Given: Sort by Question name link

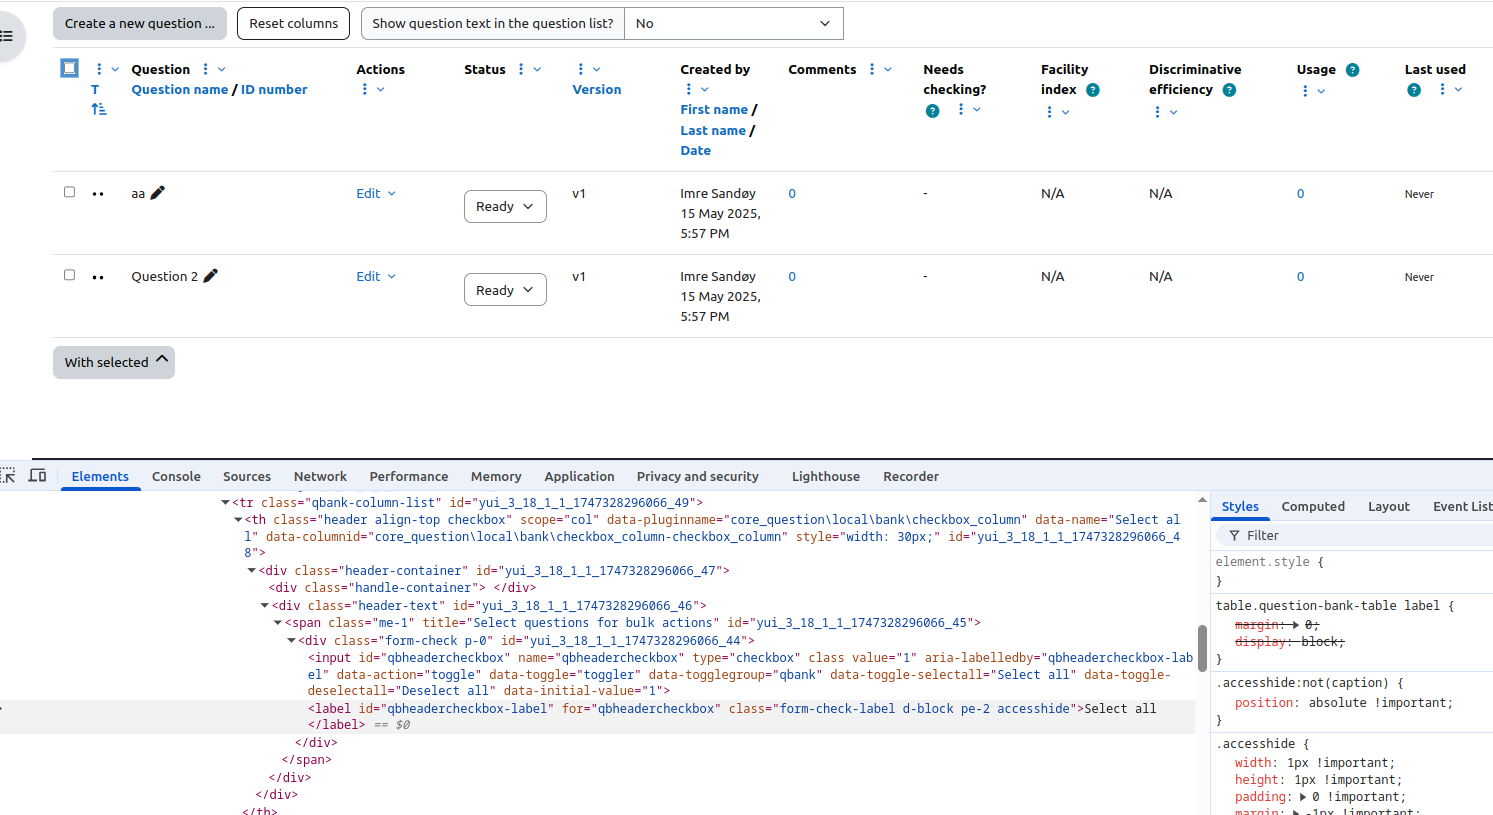Looking at the screenshot, I should click(180, 89).
